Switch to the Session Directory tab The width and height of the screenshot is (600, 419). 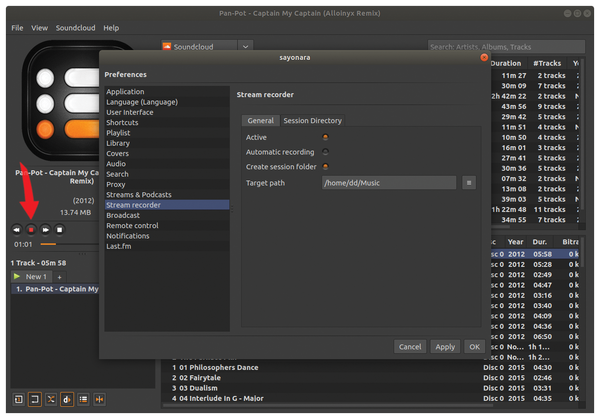[312, 121]
